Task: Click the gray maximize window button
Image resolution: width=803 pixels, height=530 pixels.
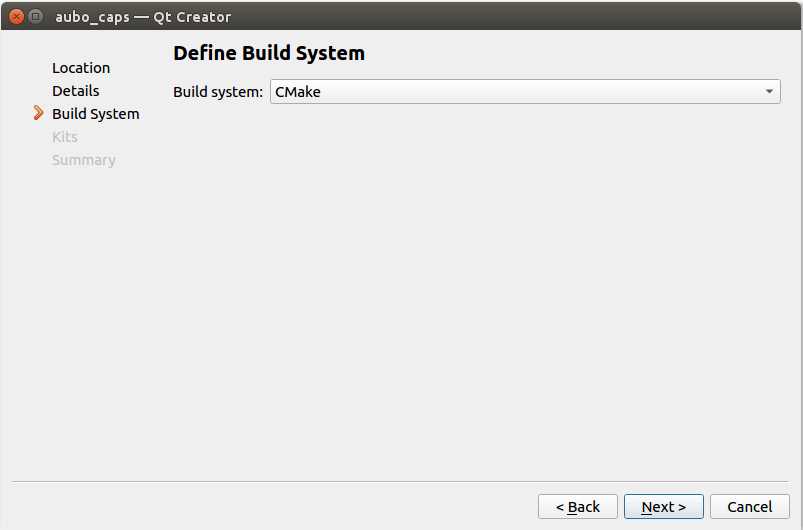Action: [x=35, y=16]
